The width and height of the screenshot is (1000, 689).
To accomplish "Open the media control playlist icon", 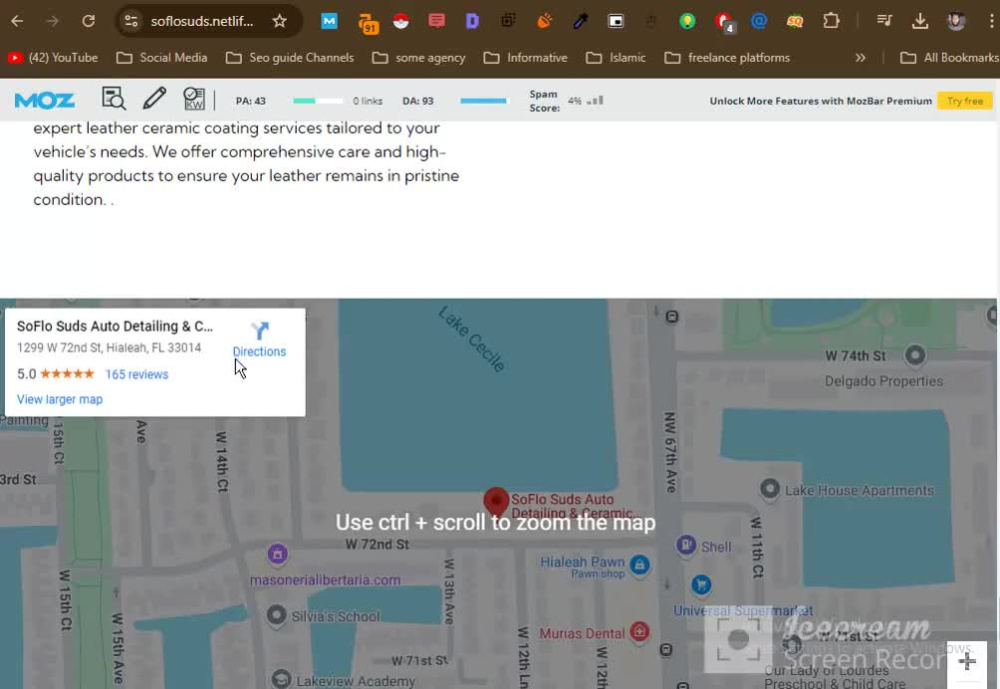I will (x=884, y=21).
